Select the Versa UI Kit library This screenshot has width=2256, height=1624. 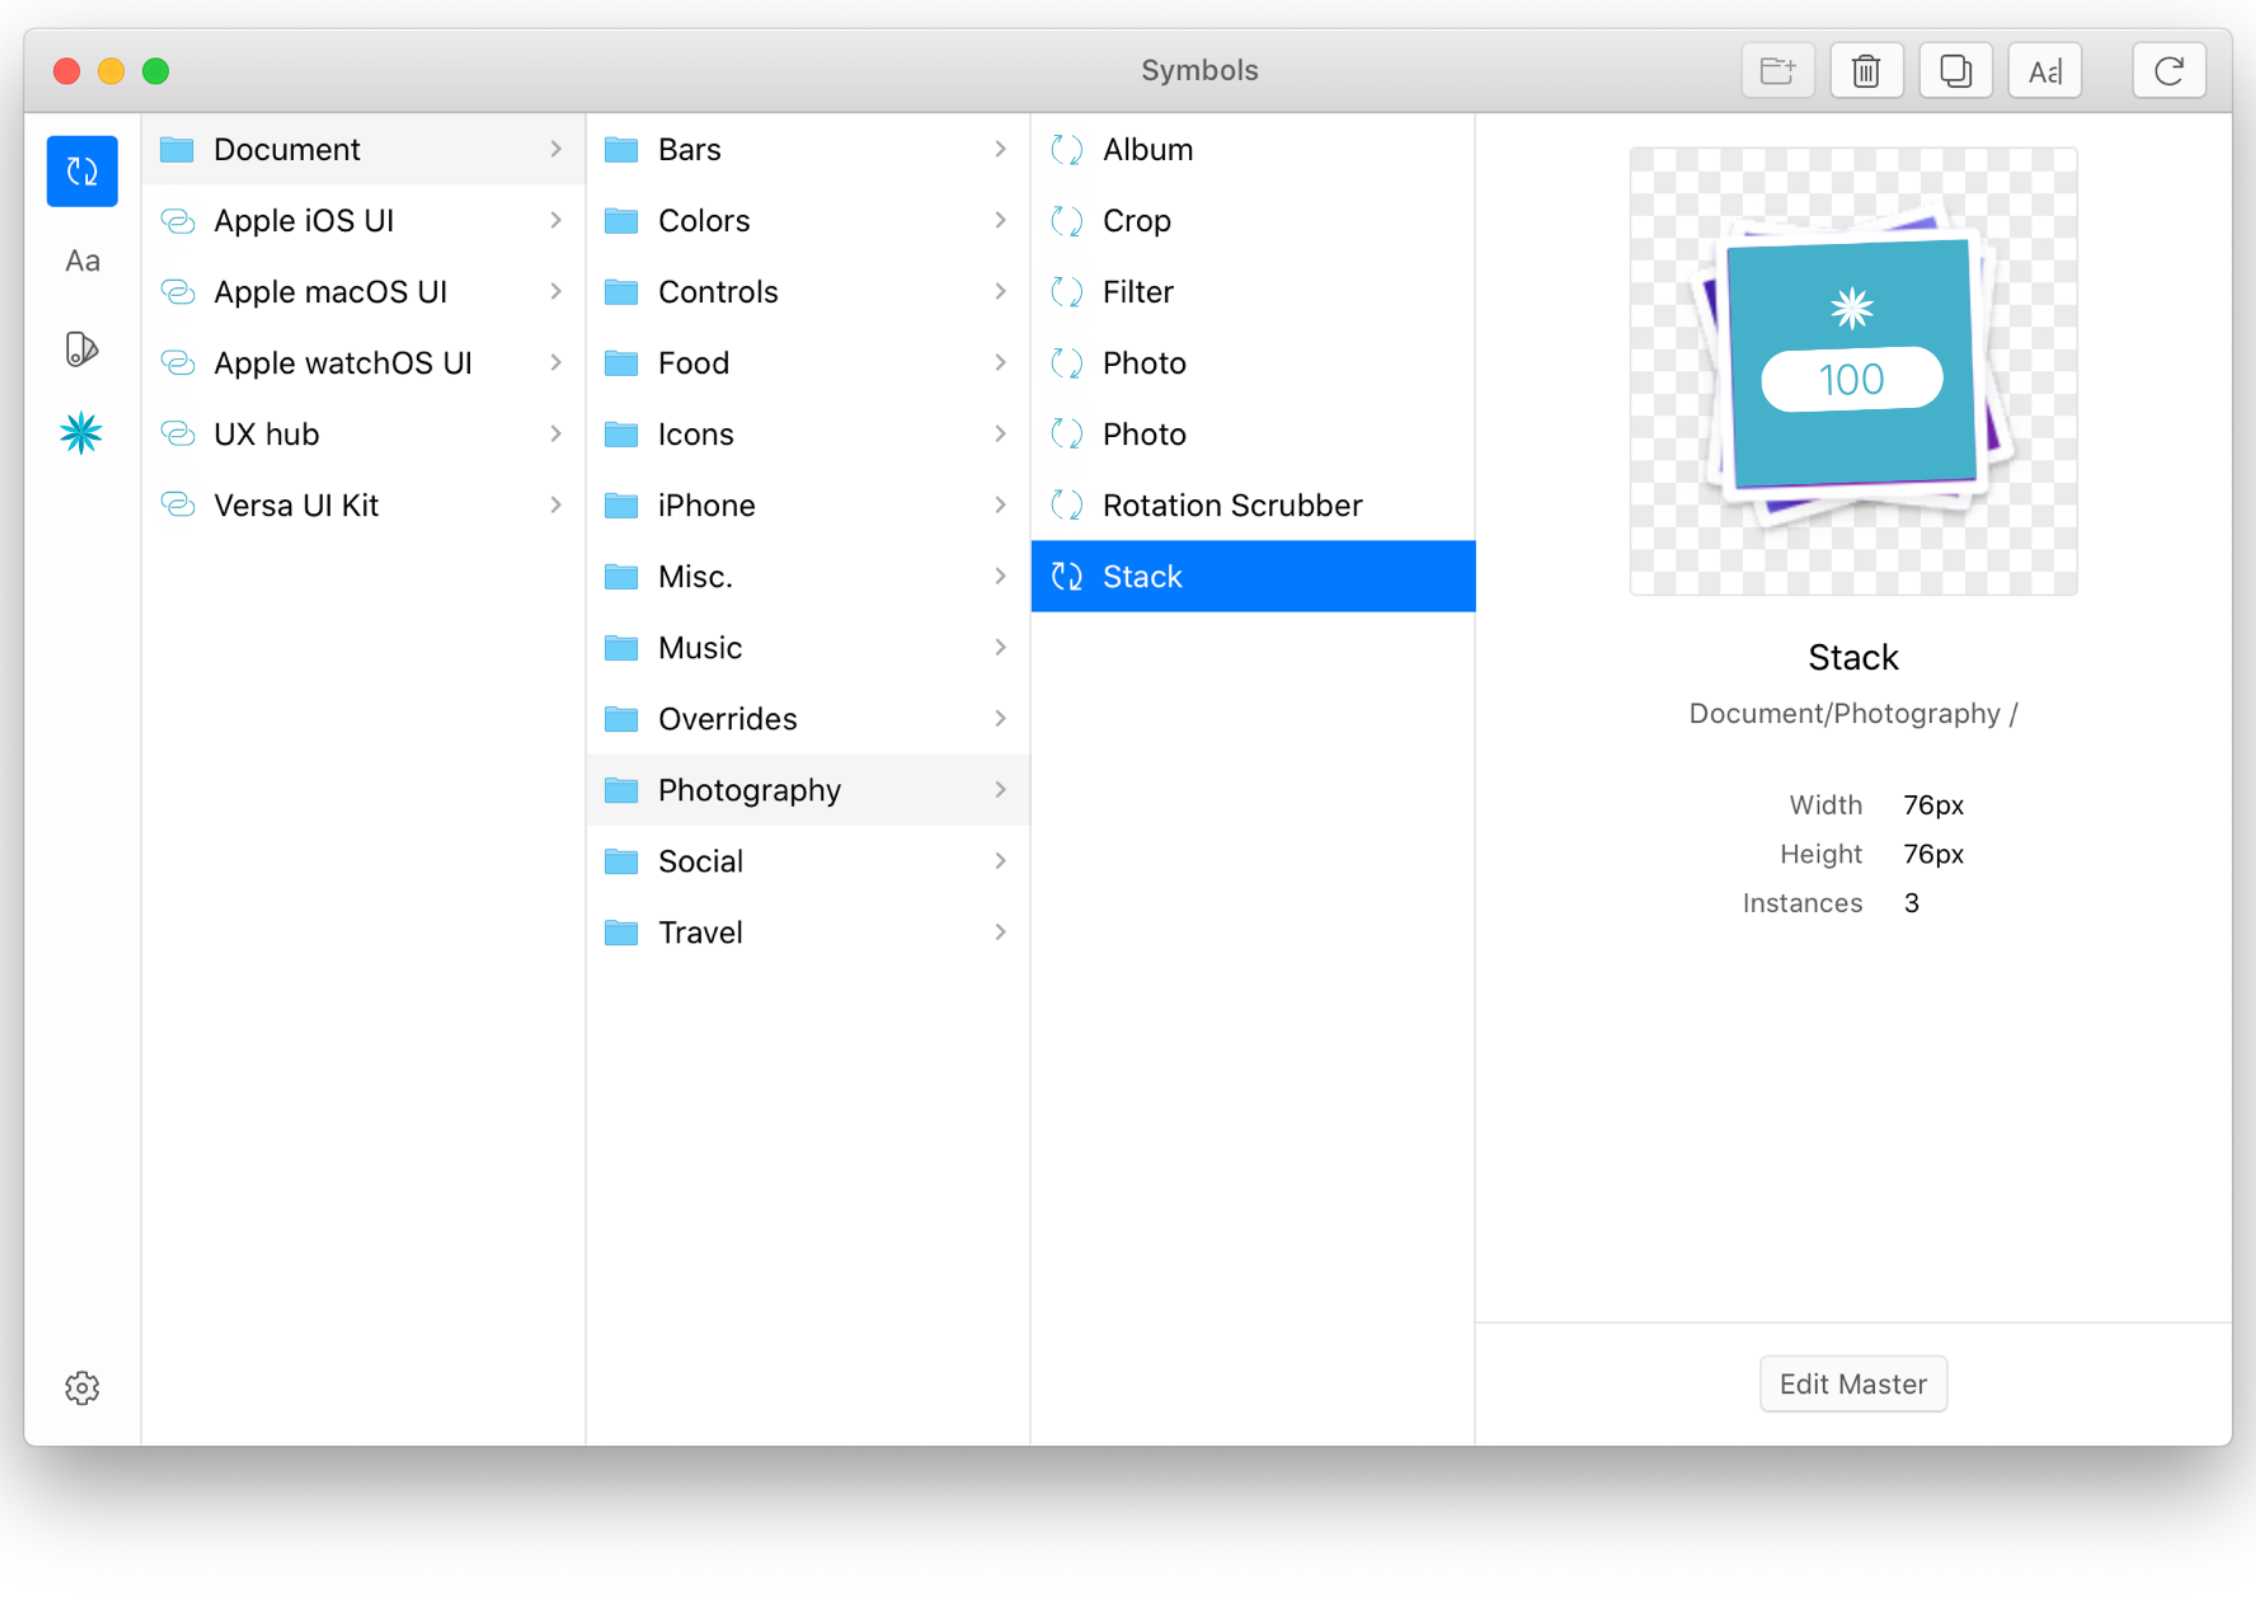[296, 505]
